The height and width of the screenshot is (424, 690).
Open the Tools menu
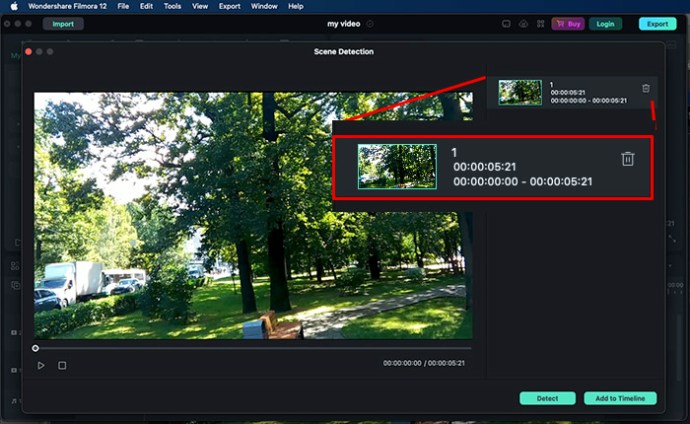pos(173,6)
